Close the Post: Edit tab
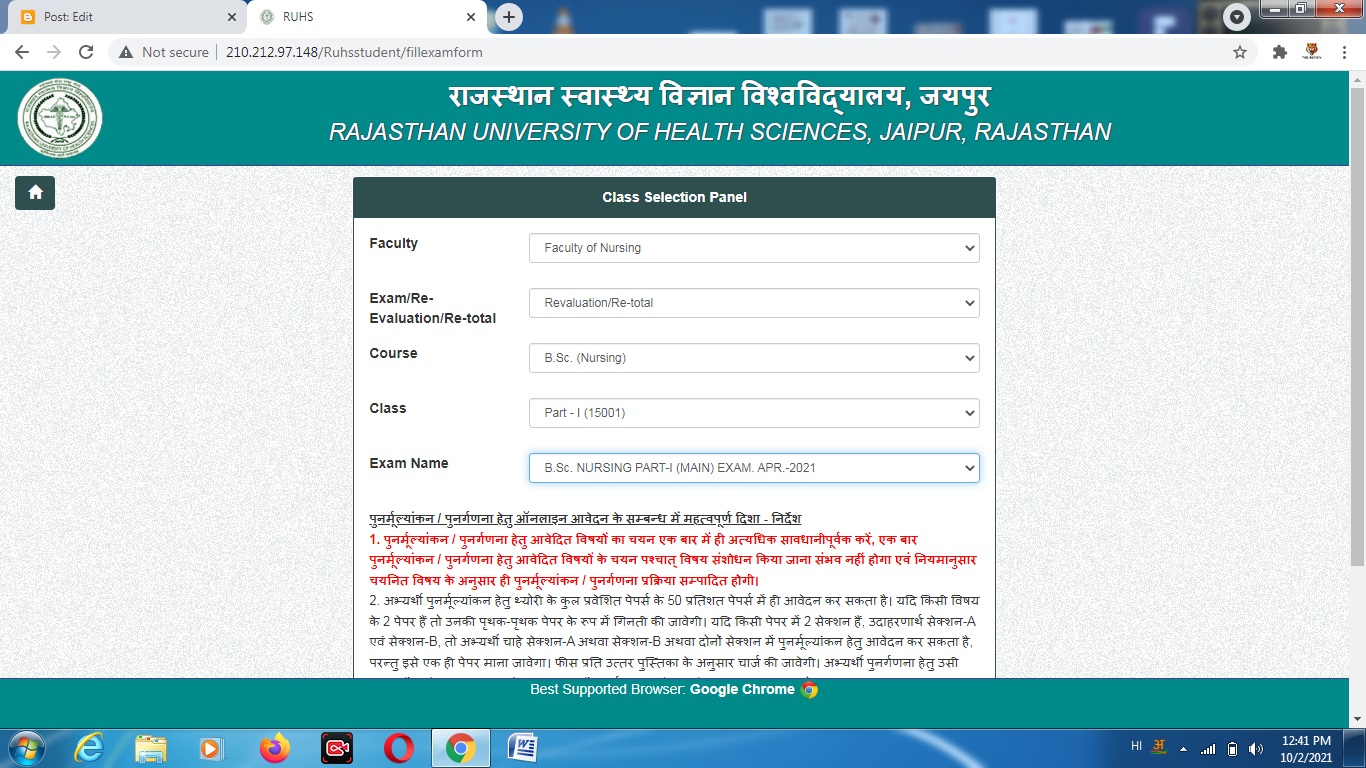1366x768 pixels. coord(232,17)
